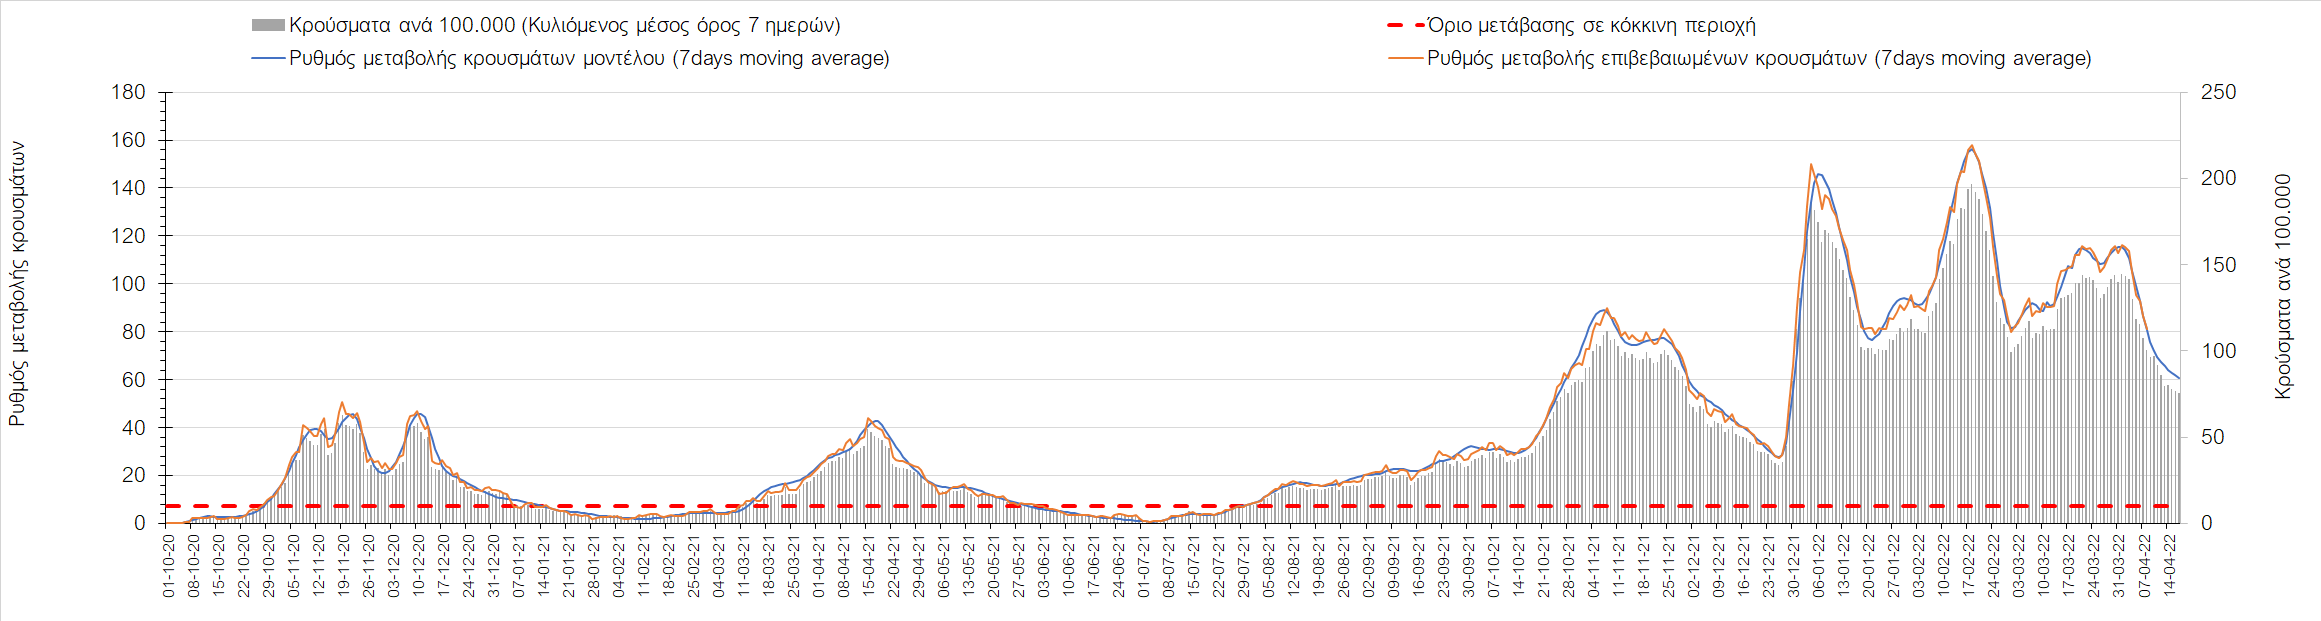Click the 01-10-20 date label
This screenshot has width=2321, height=621.
169,566
